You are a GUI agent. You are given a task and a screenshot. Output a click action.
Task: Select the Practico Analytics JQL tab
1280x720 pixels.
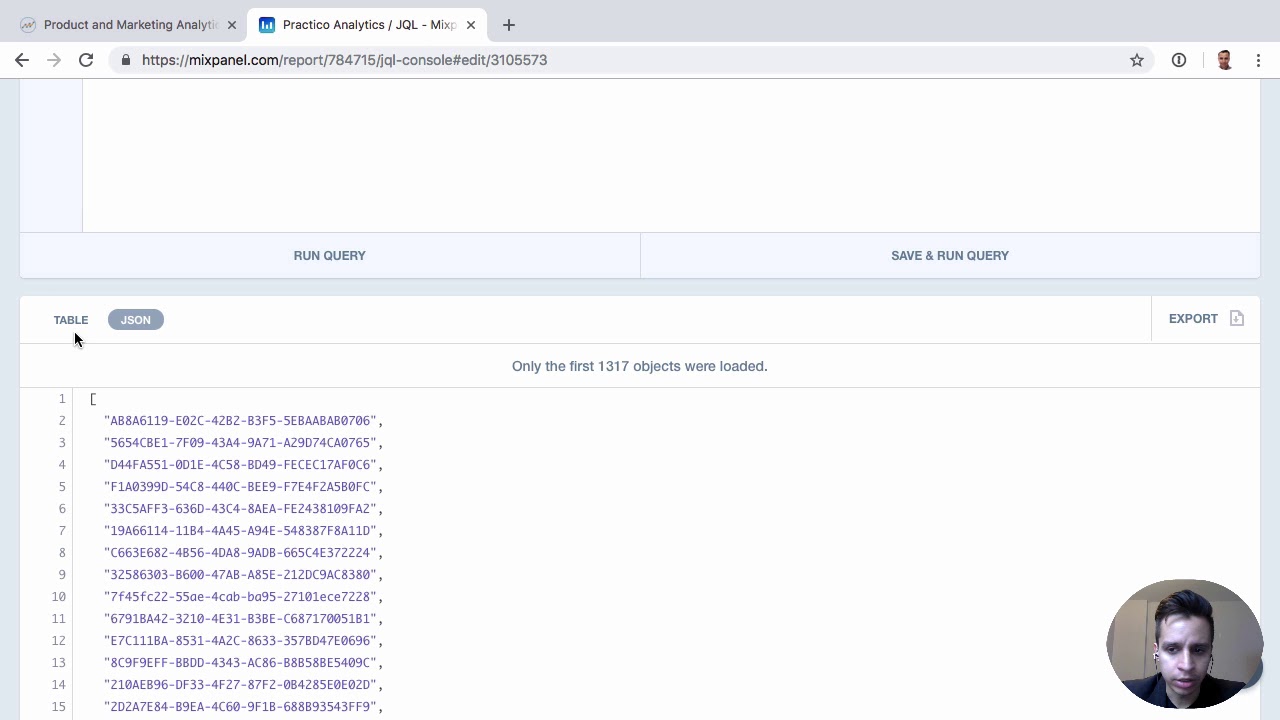tap(368, 25)
